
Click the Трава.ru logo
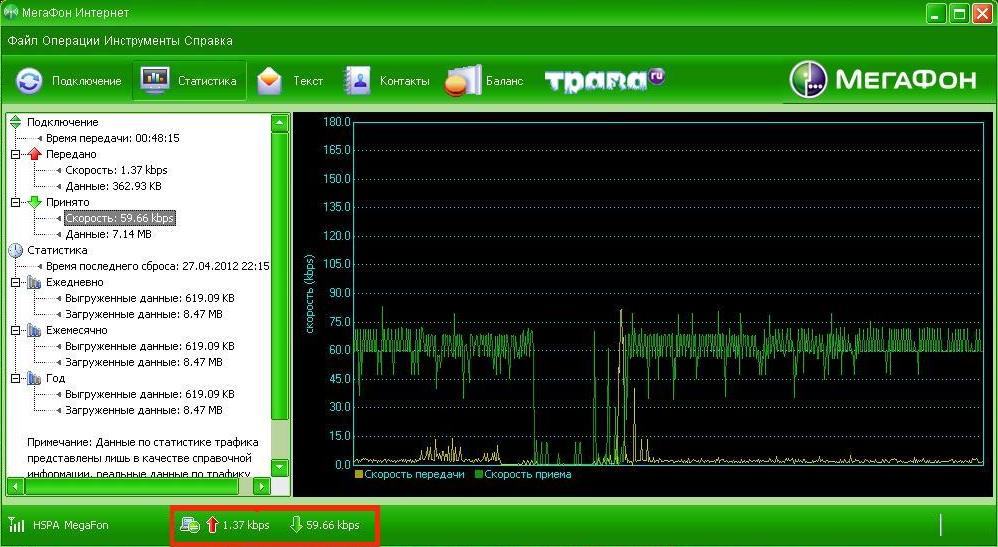click(x=605, y=80)
